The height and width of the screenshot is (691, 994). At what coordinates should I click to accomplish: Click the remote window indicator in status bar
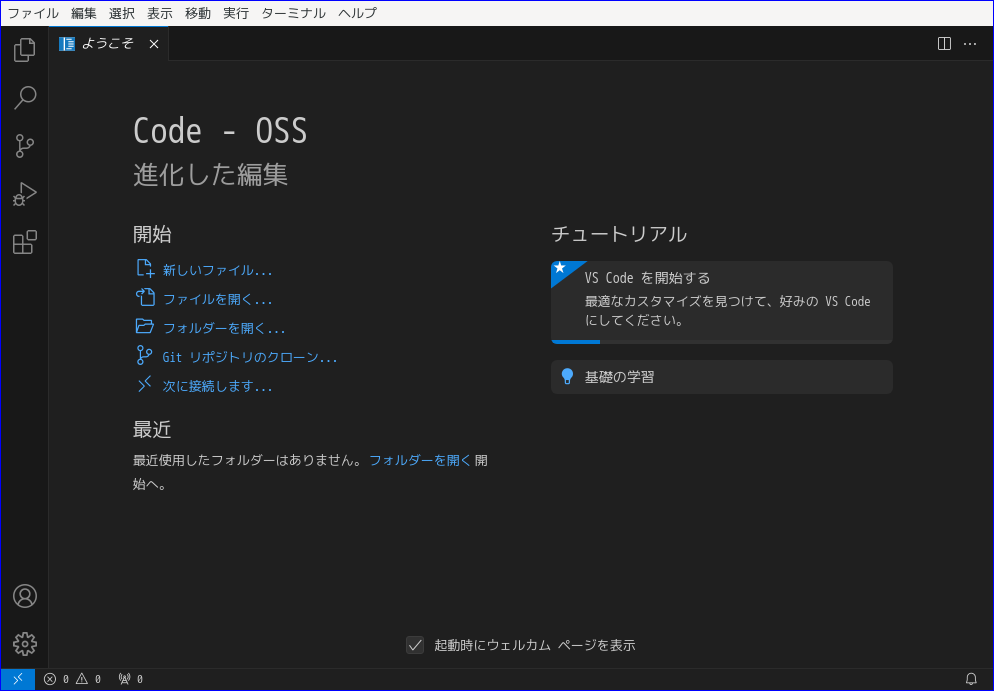coord(18,679)
